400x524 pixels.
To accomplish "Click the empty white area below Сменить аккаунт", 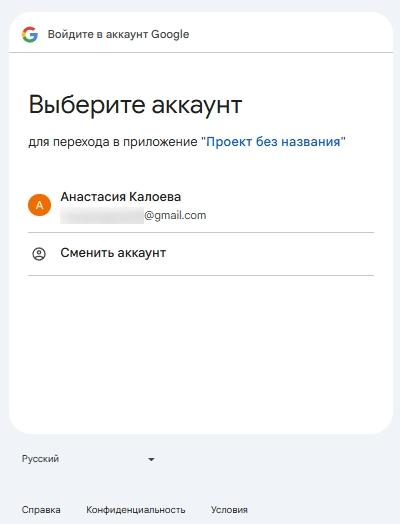I will pos(201,351).
